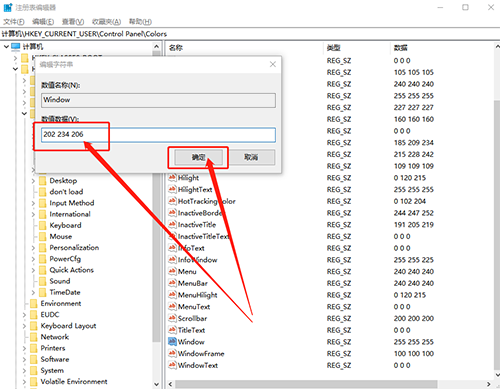This screenshot has width=500, height=389.
Task: Select the Sound folder icon
Action: point(43,281)
